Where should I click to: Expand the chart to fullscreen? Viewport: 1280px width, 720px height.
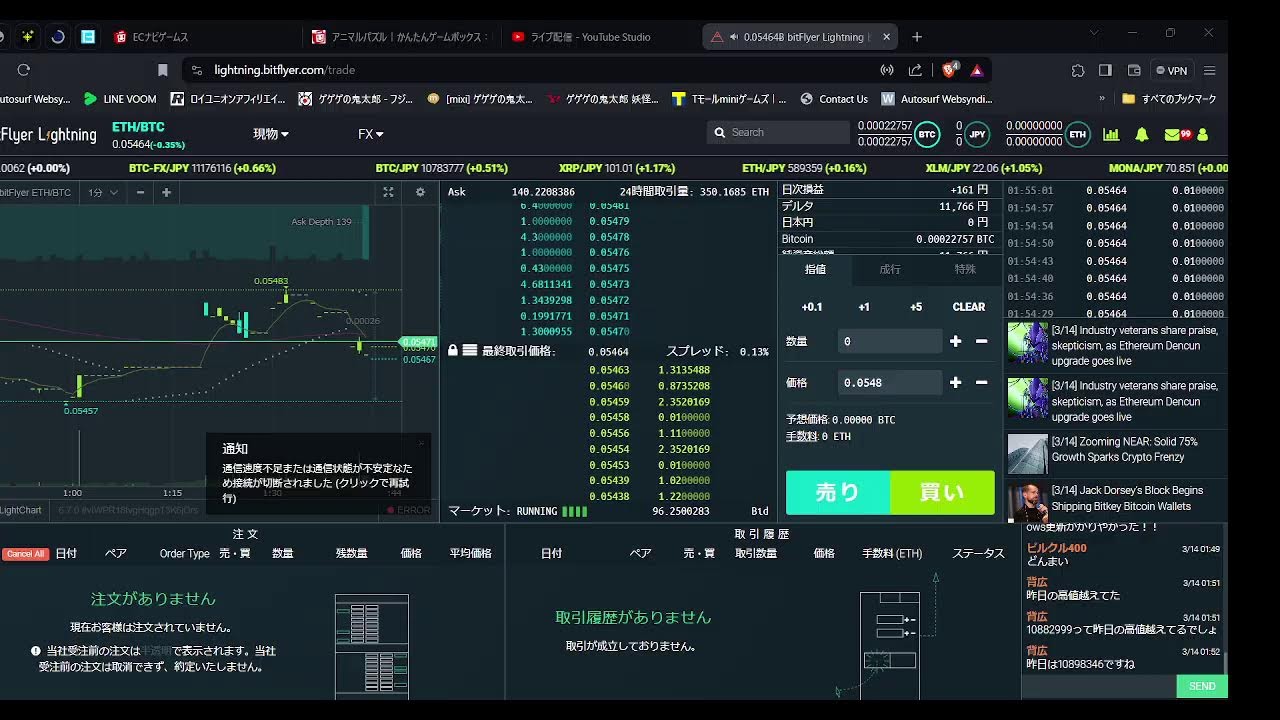pos(389,192)
